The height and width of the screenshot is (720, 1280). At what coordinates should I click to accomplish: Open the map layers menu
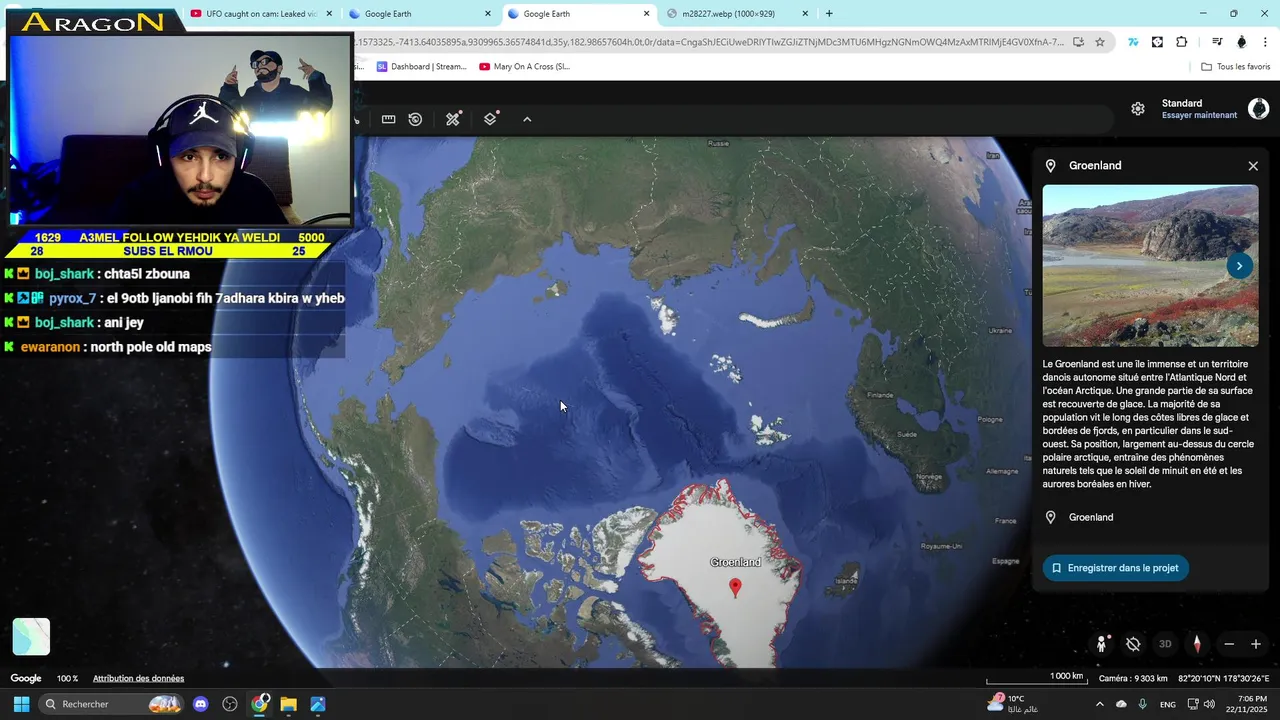(490, 119)
